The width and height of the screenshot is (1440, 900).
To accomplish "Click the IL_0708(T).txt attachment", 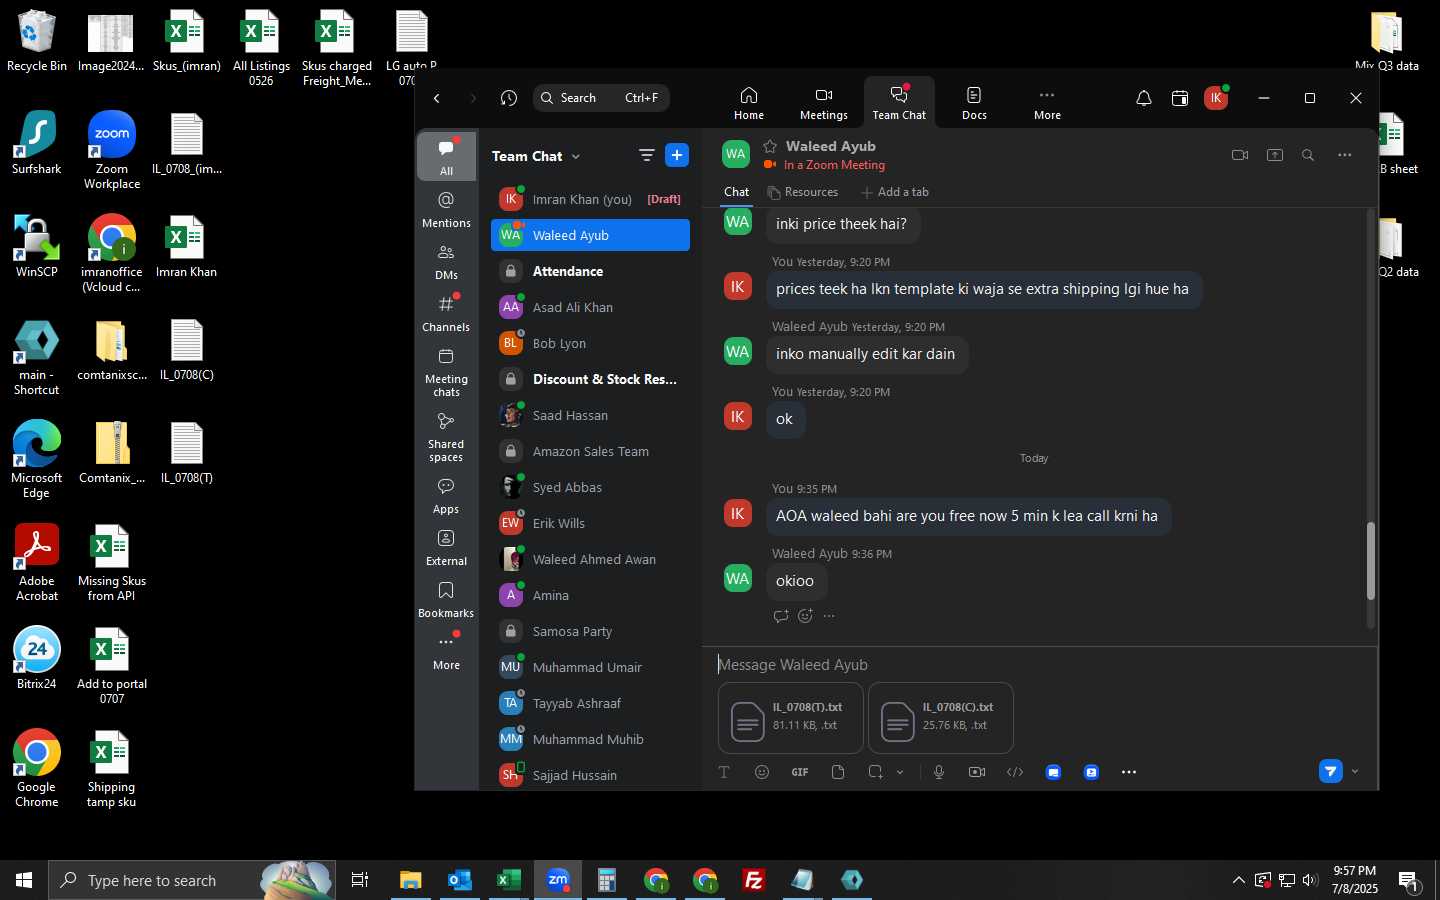I will 790,717.
